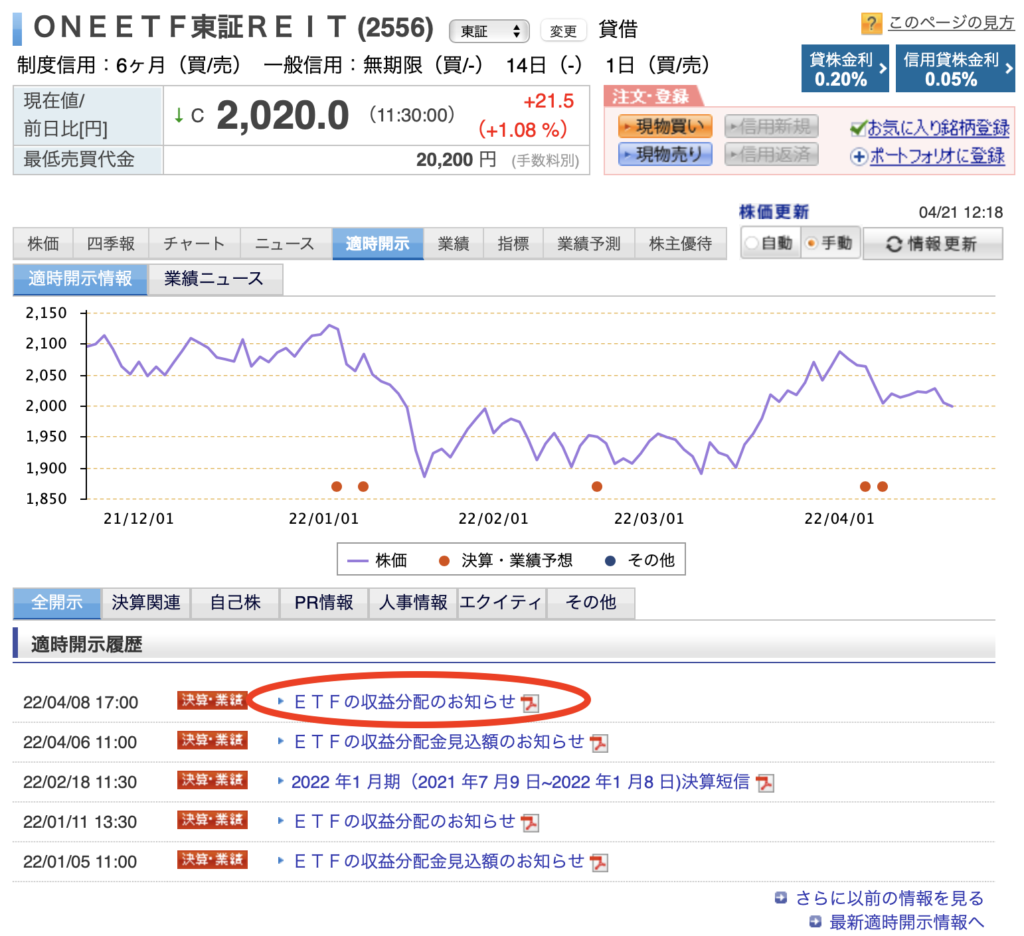
Task: Click the PDF icon for the 22/01/11 disclosure
Action: [530, 823]
